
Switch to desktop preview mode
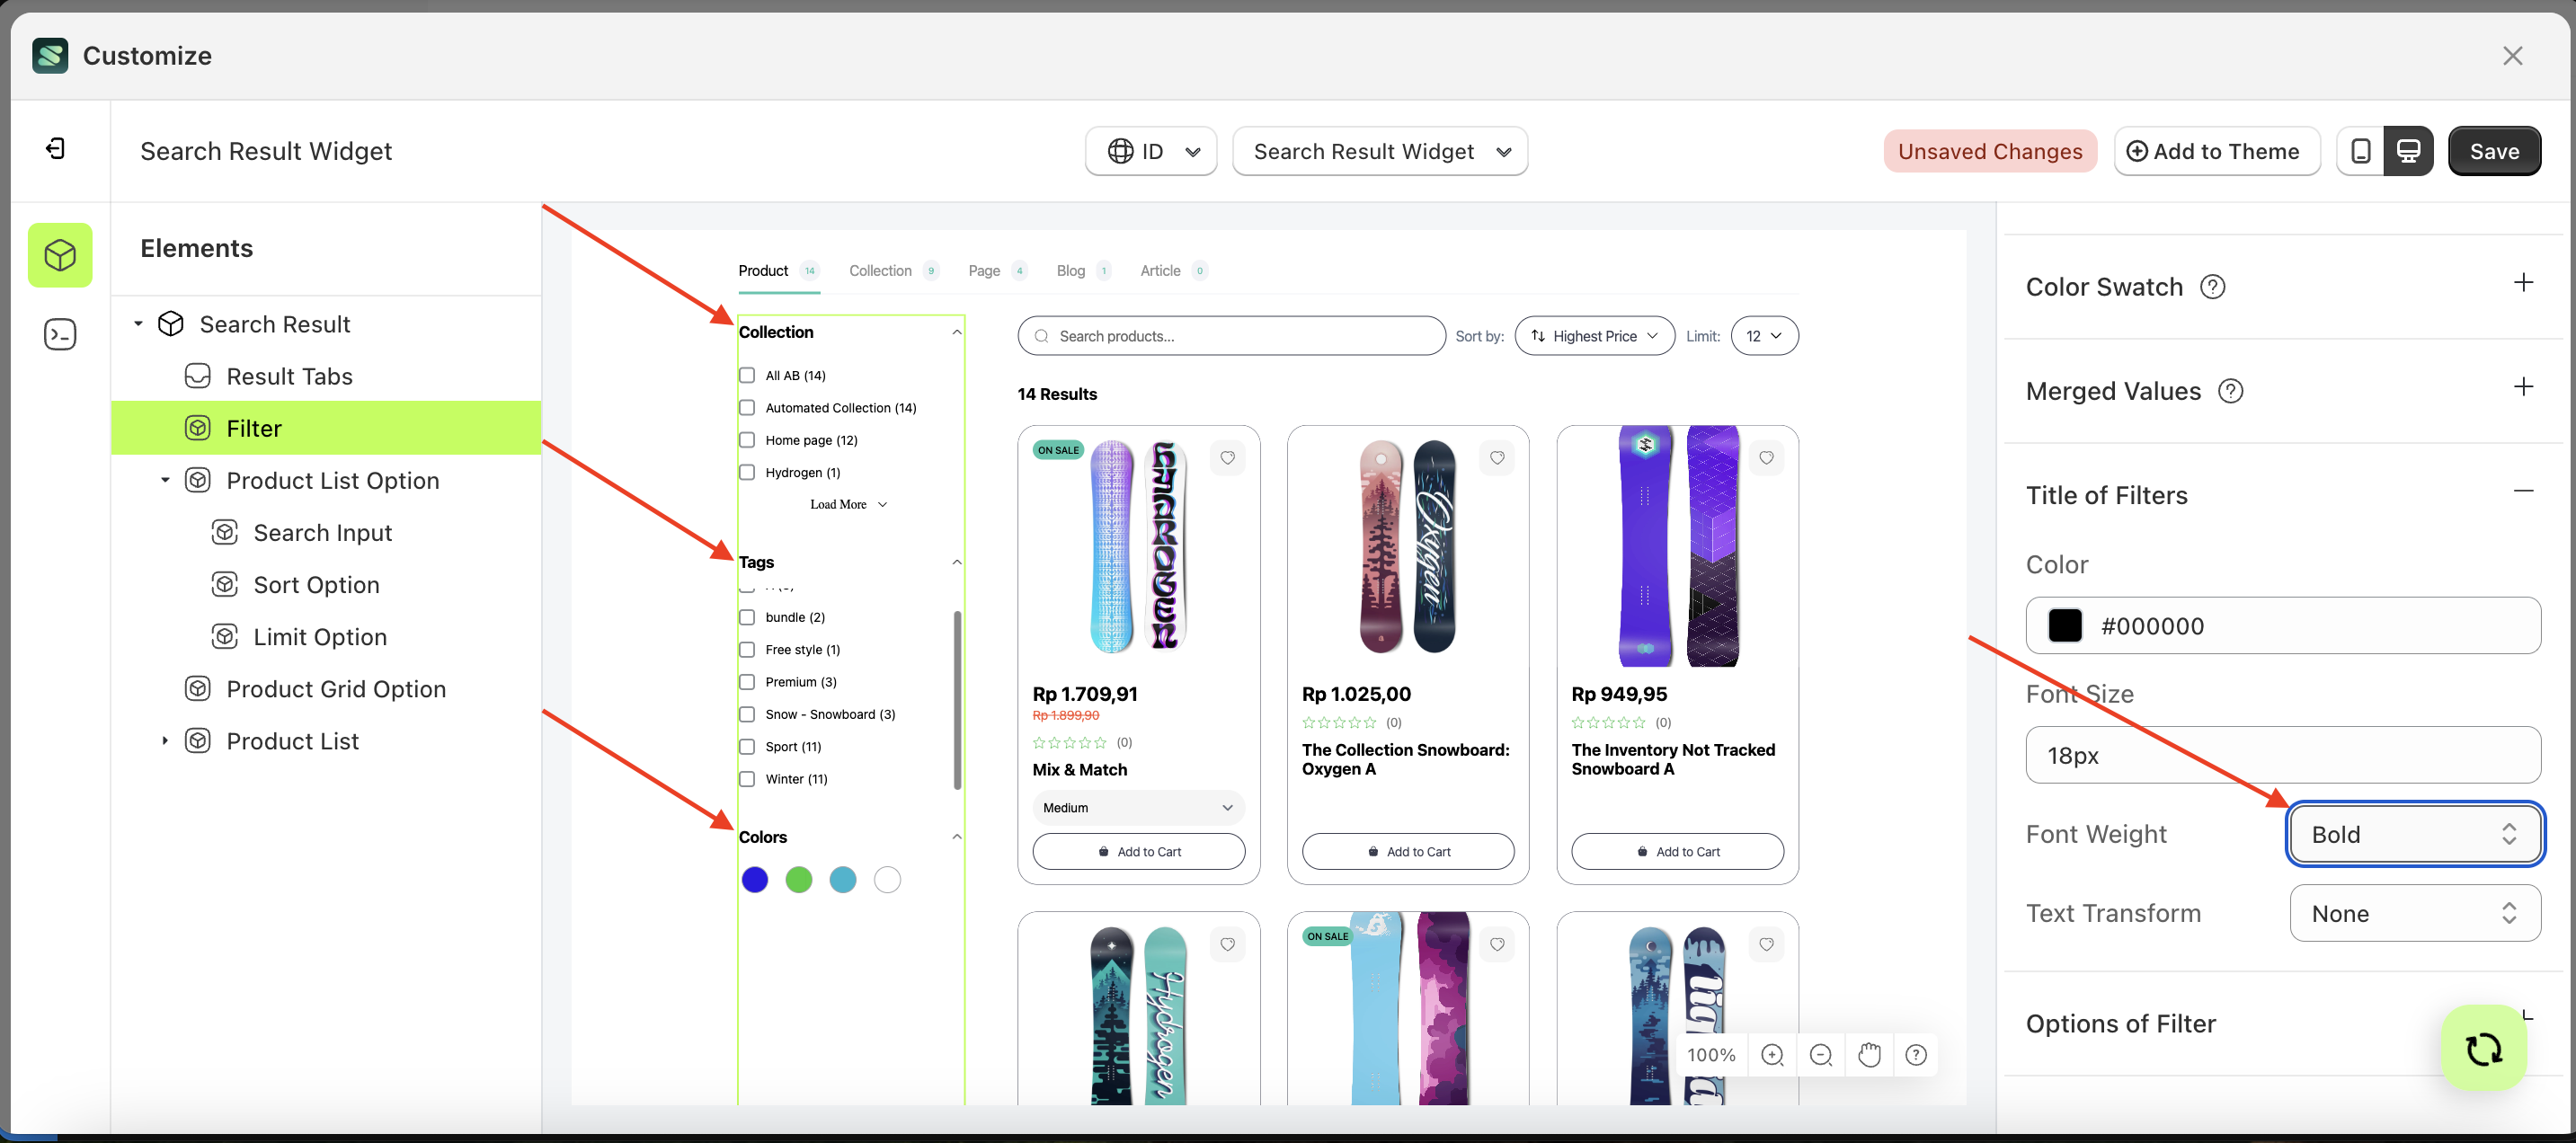pyautogui.click(x=2409, y=150)
